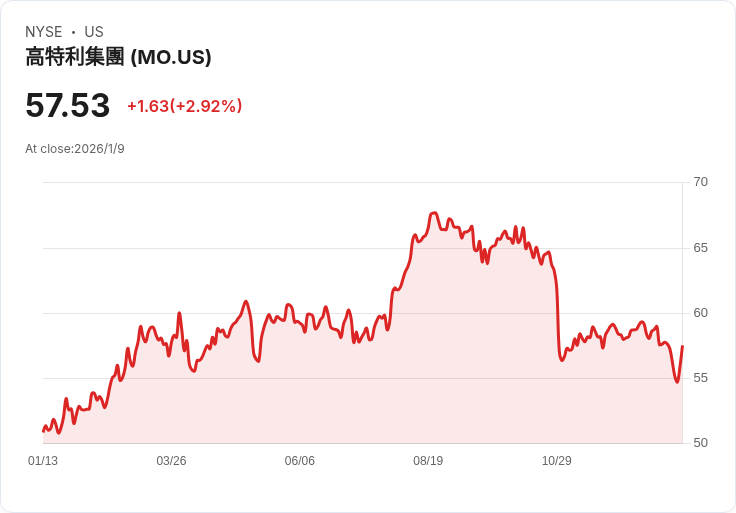Click the 60 price axis label
Image resolution: width=736 pixels, height=513 pixels.
click(701, 313)
